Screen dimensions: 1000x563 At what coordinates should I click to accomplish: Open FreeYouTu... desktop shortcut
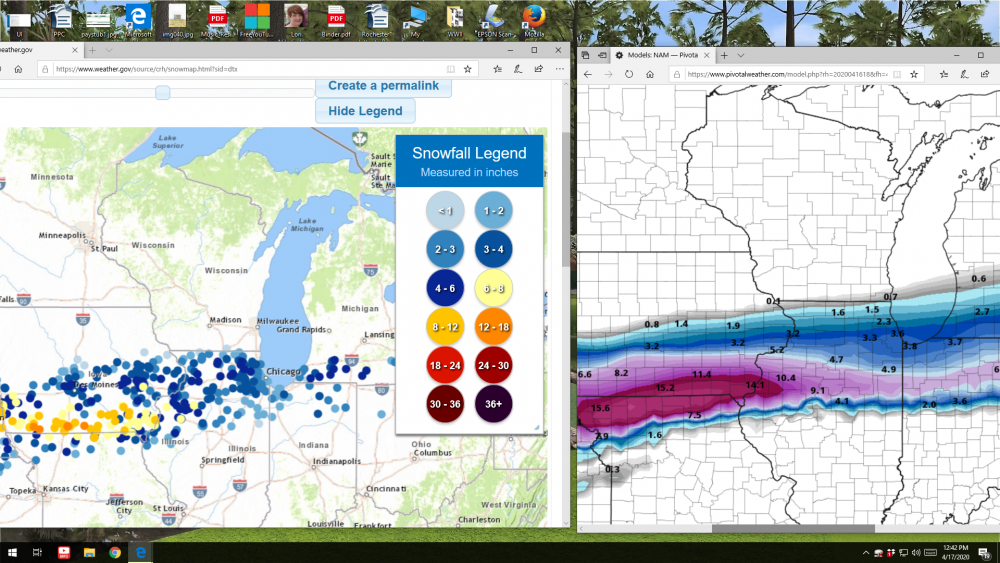(257, 21)
